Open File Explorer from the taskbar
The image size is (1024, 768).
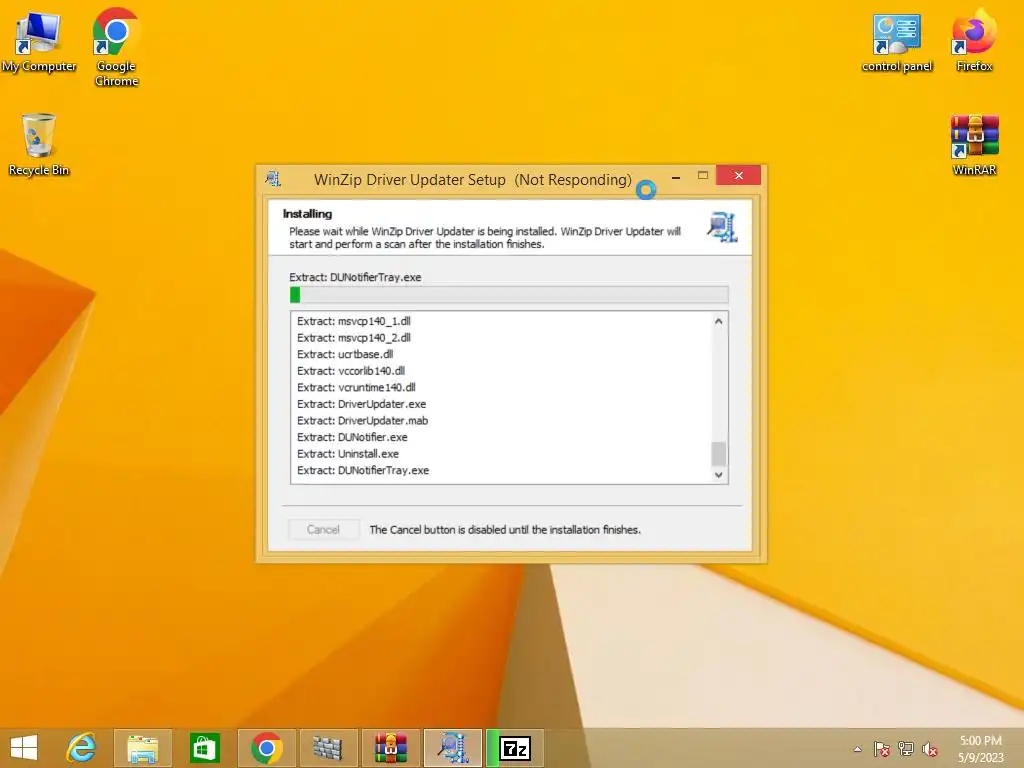[142, 748]
